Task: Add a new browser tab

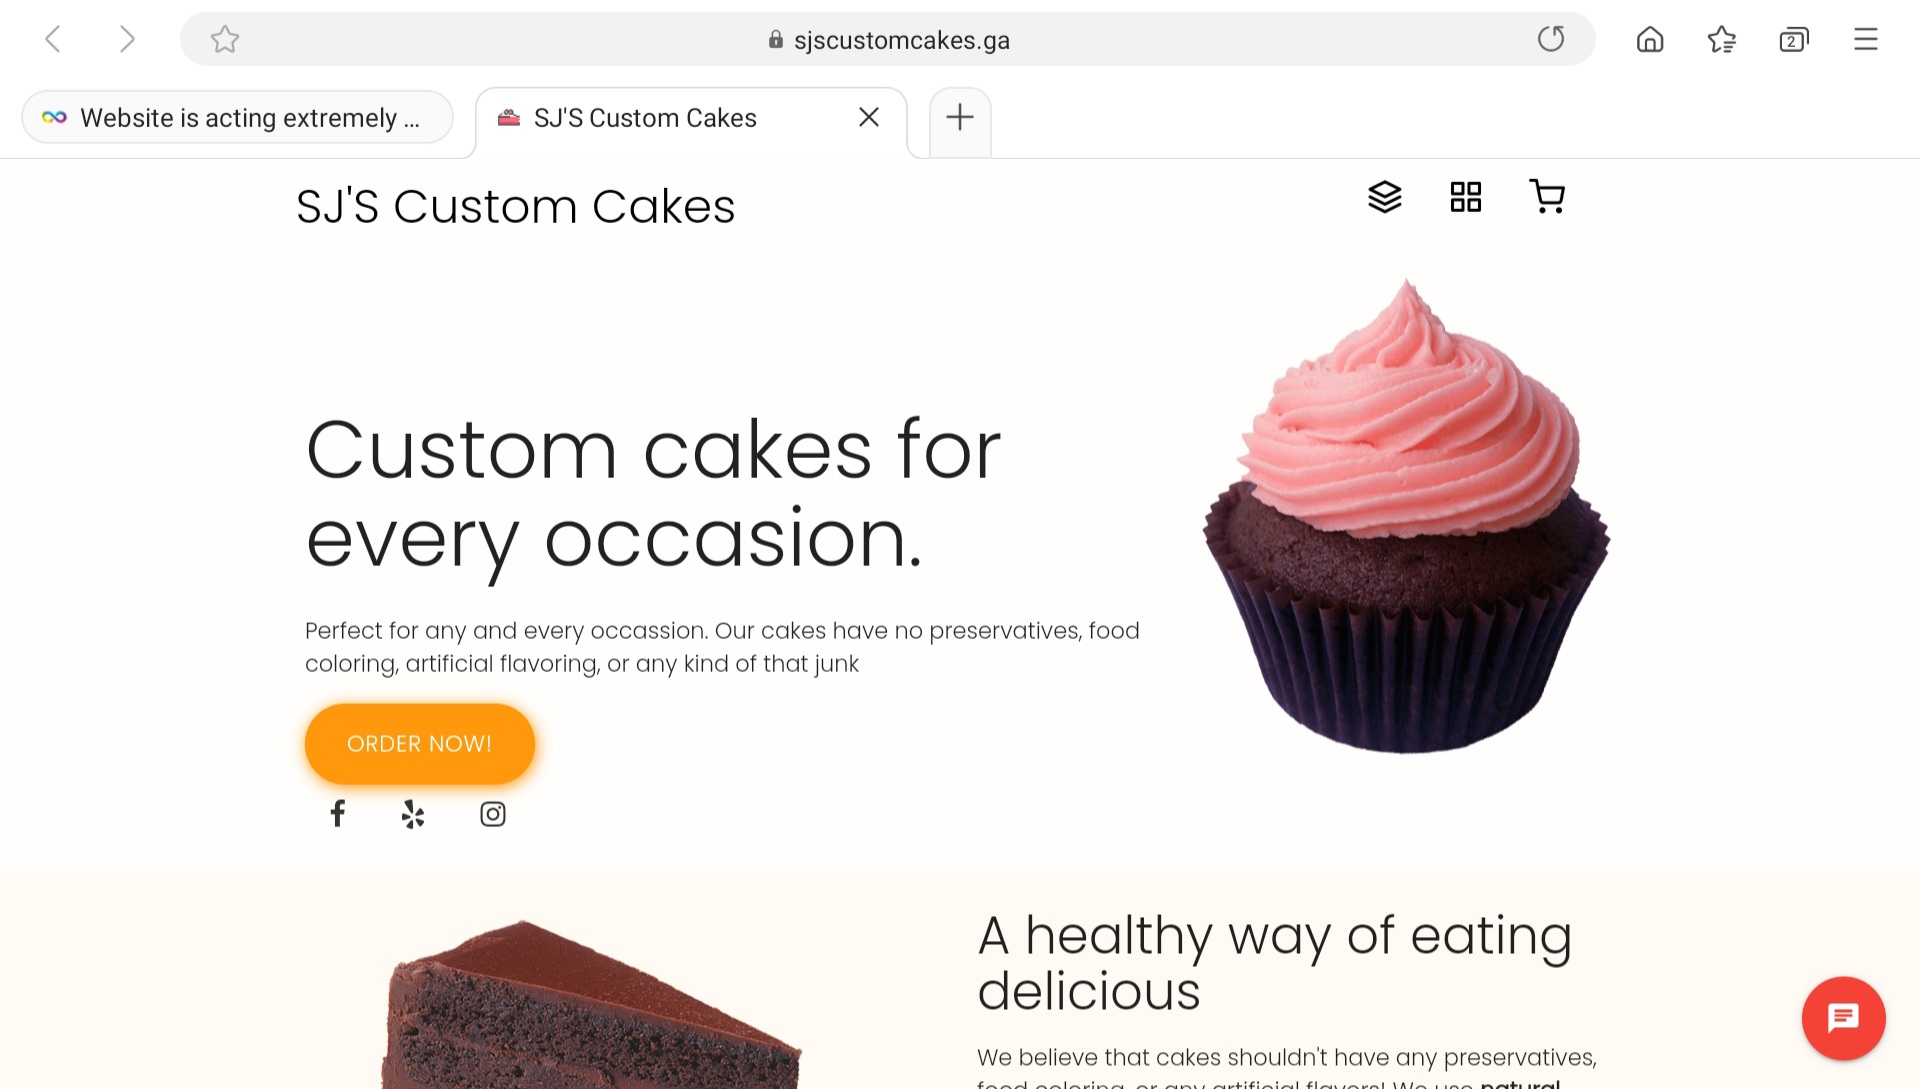Action: 960,117
